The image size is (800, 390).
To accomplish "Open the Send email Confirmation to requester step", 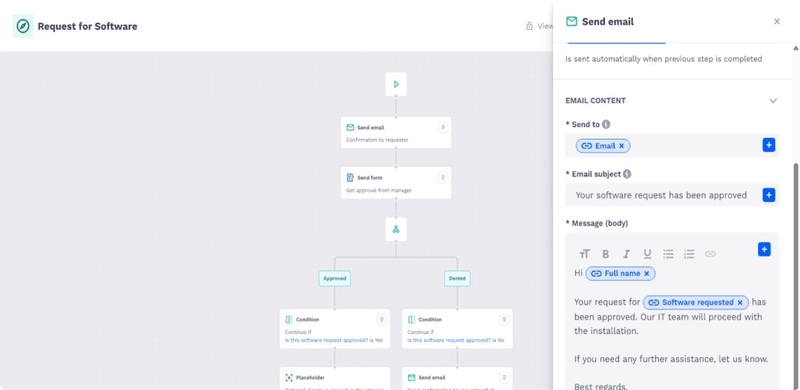I will click(396, 133).
